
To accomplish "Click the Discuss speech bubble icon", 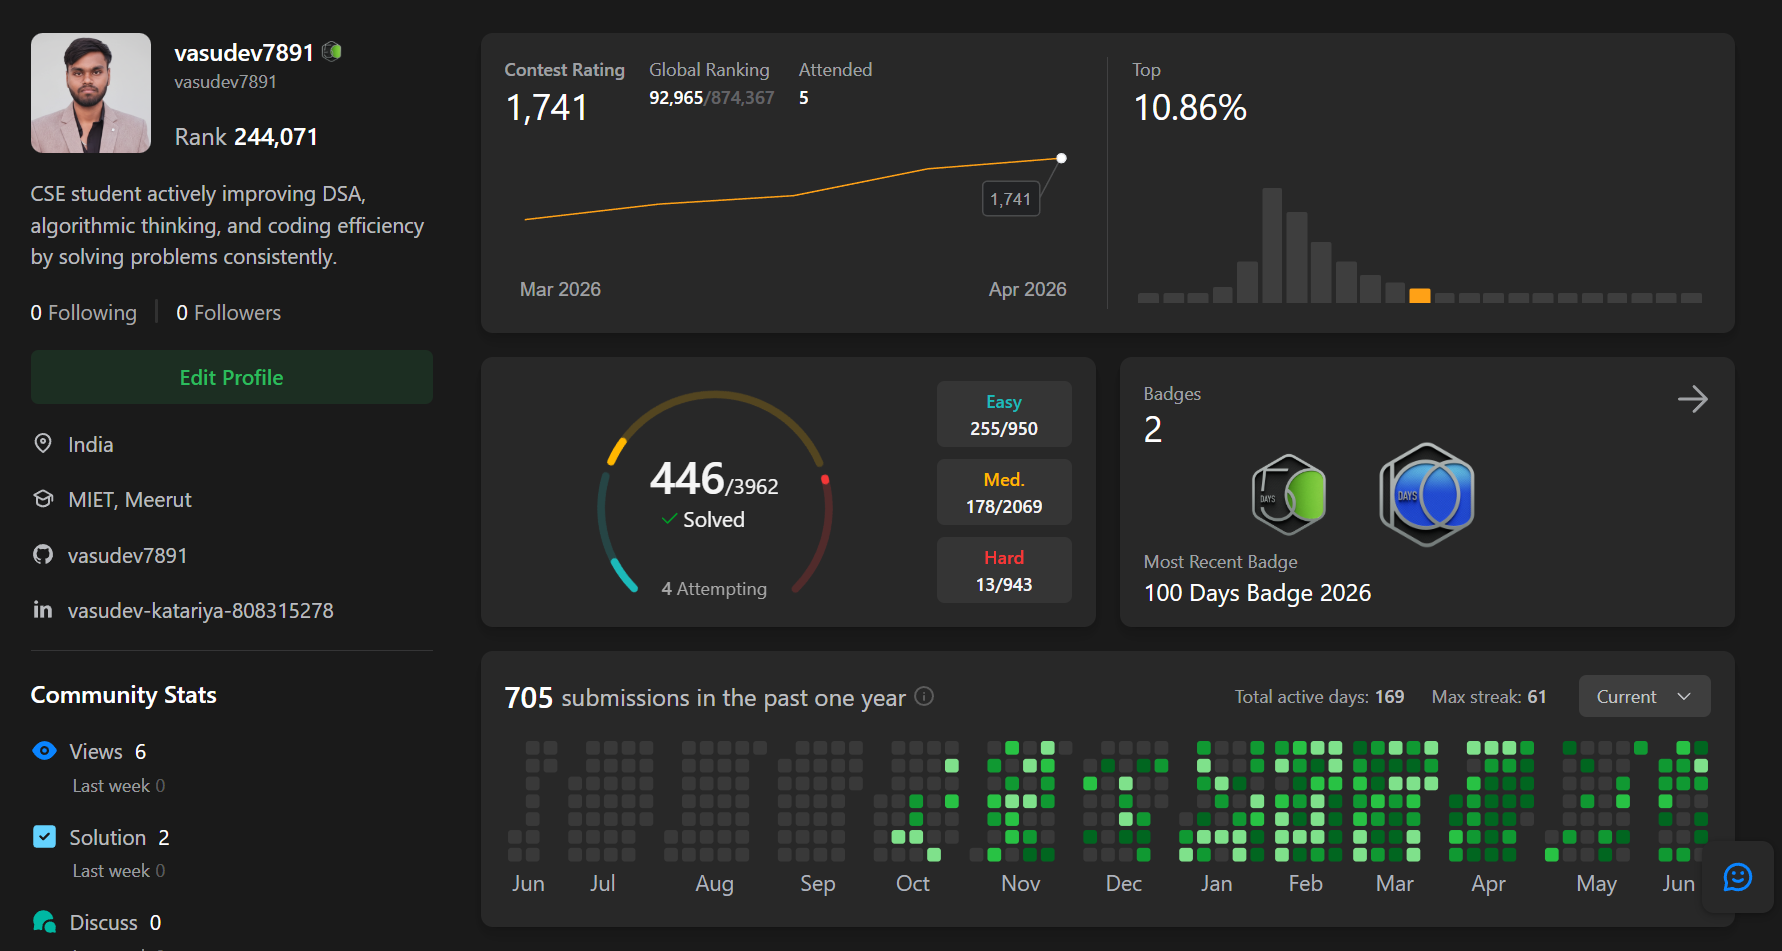I will (44, 921).
